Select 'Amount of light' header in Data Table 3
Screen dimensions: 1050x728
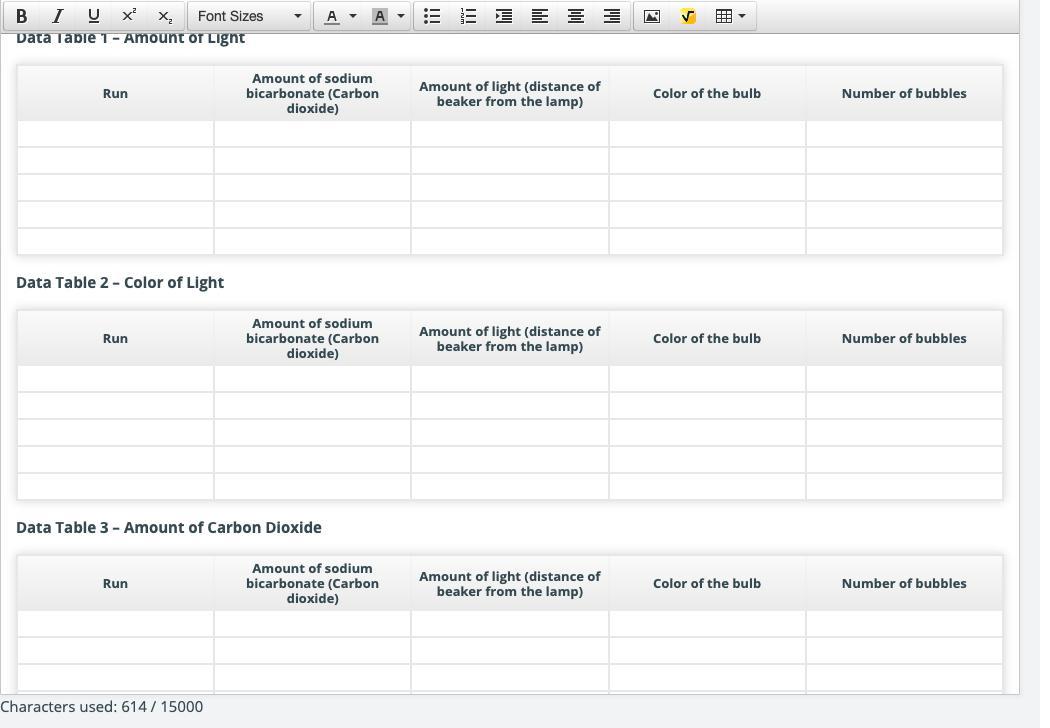pos(510,583)
